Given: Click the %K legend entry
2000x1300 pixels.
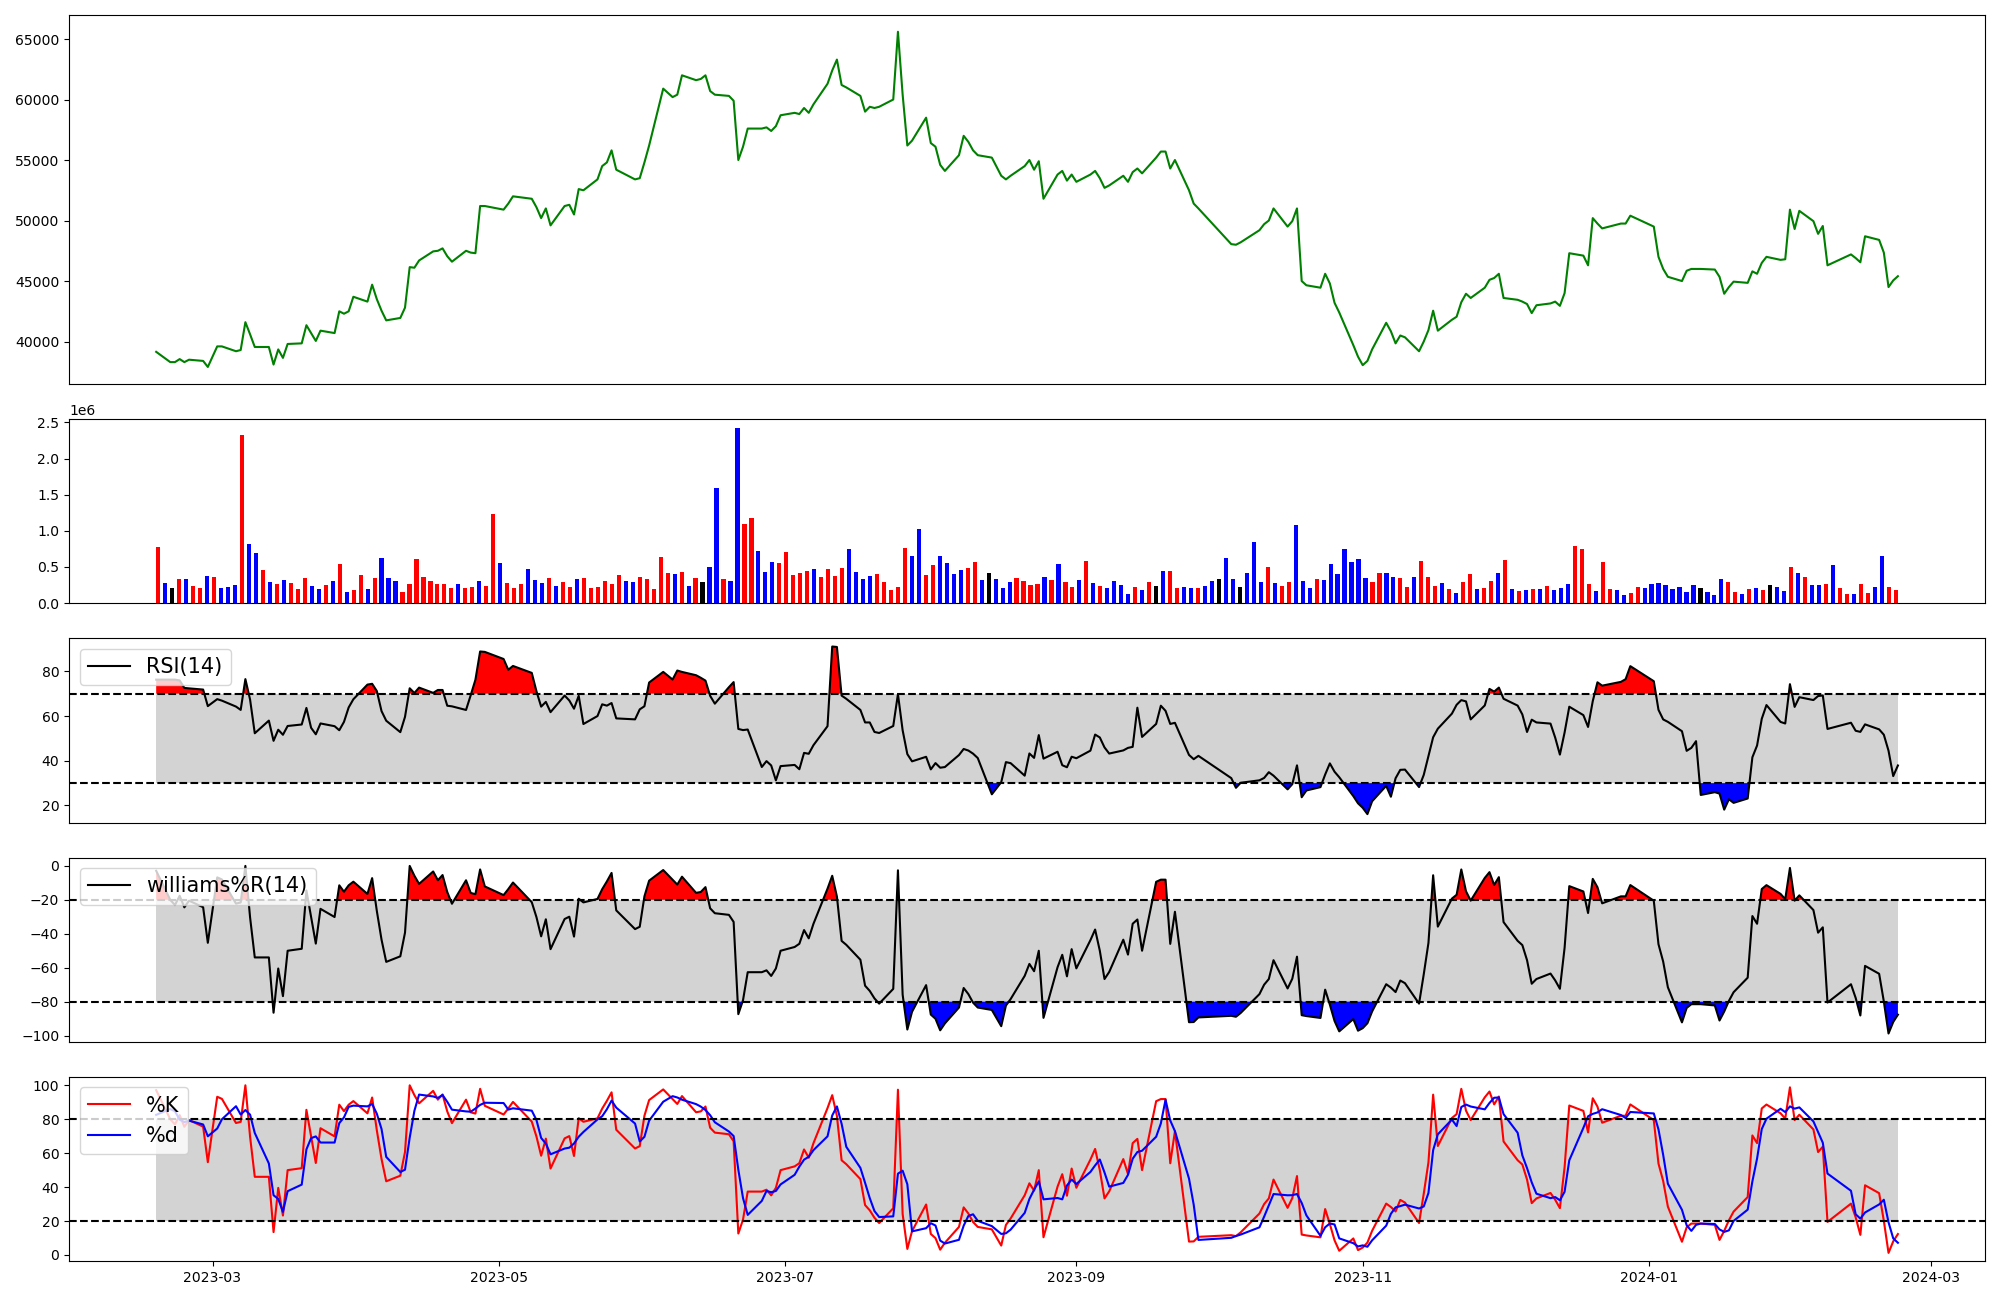Looking at the screenshot, I should [x=162, y=1104].
